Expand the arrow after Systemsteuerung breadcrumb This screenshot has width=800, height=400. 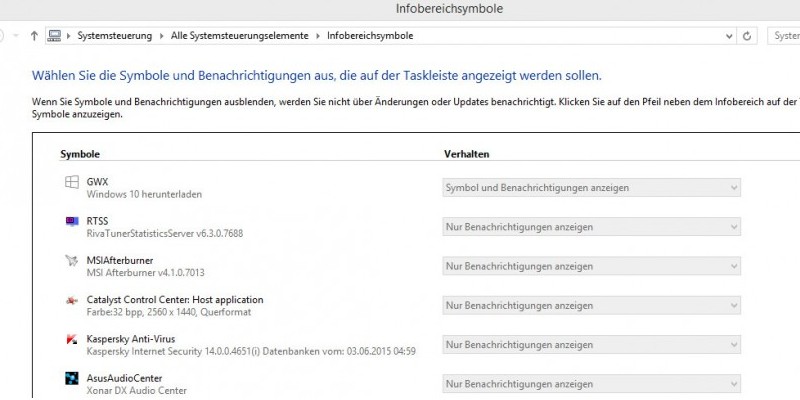pos(162,36)
